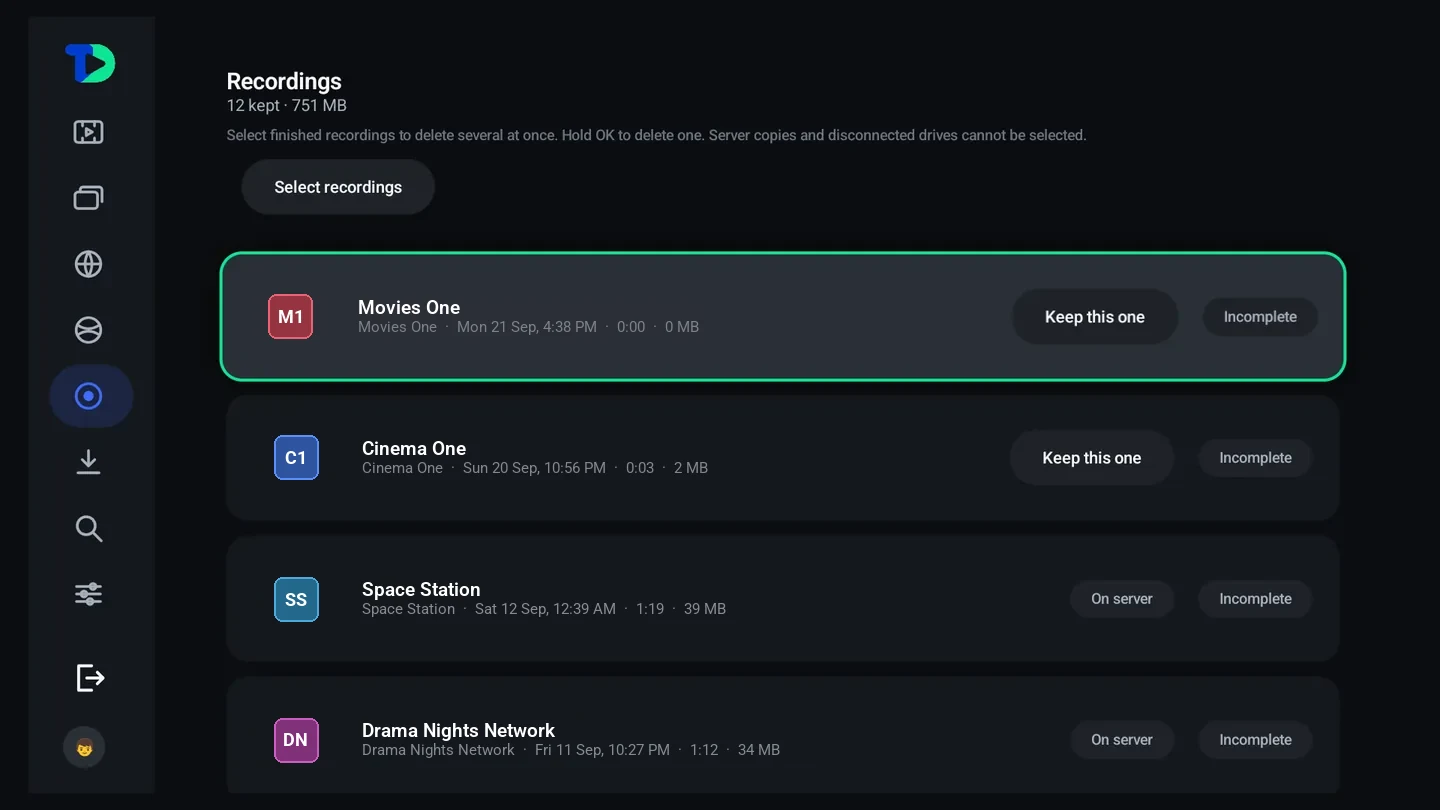Open the sports ball icon section

[x=89, y=330]
